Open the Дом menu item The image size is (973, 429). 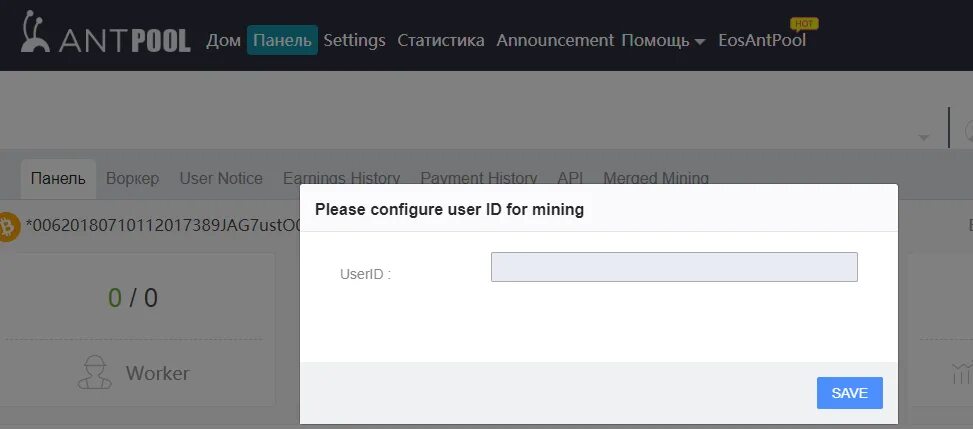(223, 40)
